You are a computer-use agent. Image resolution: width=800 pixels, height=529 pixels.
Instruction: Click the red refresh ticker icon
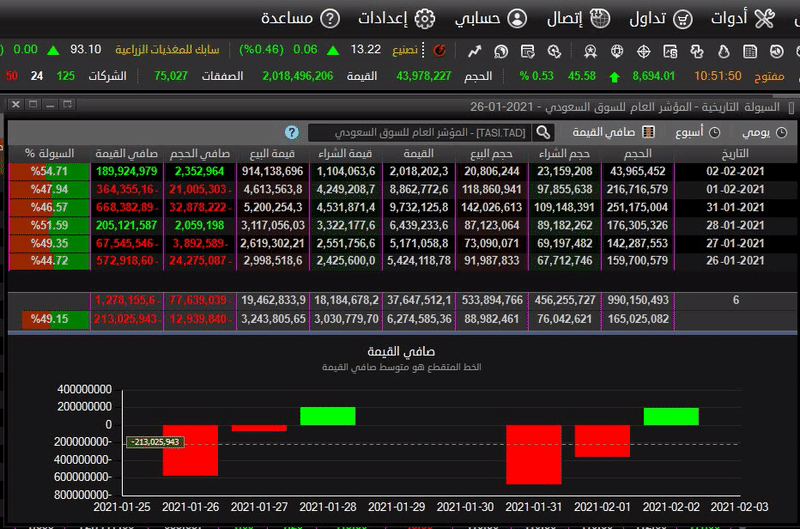point(439,51)
